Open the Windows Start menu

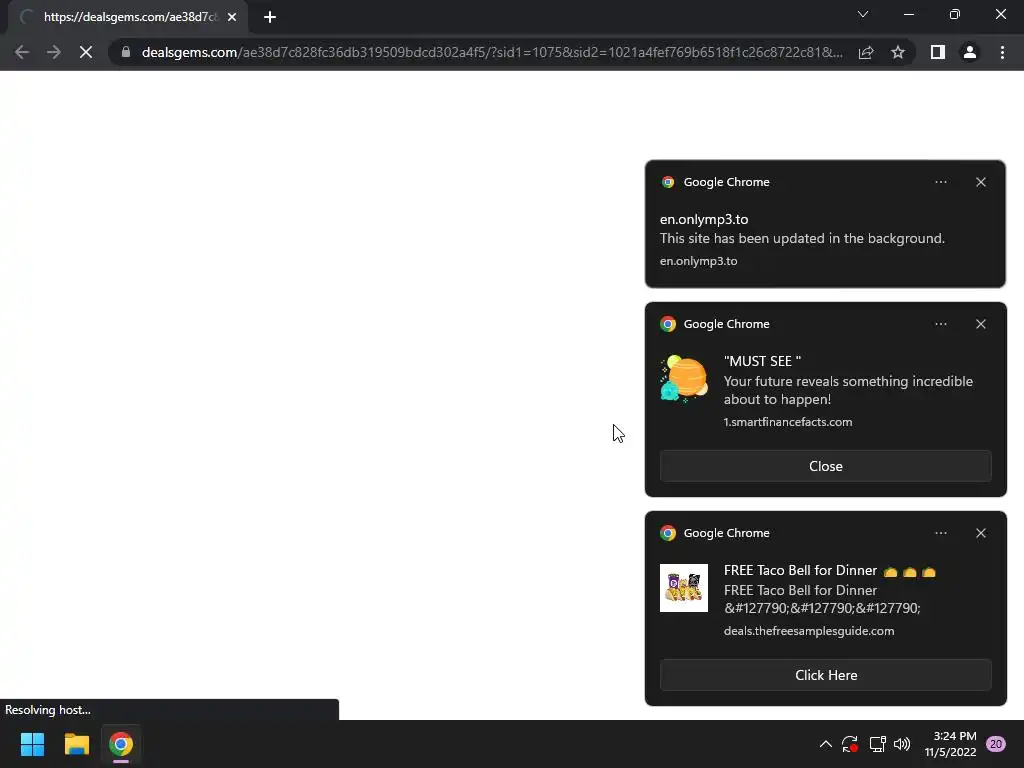33,744
